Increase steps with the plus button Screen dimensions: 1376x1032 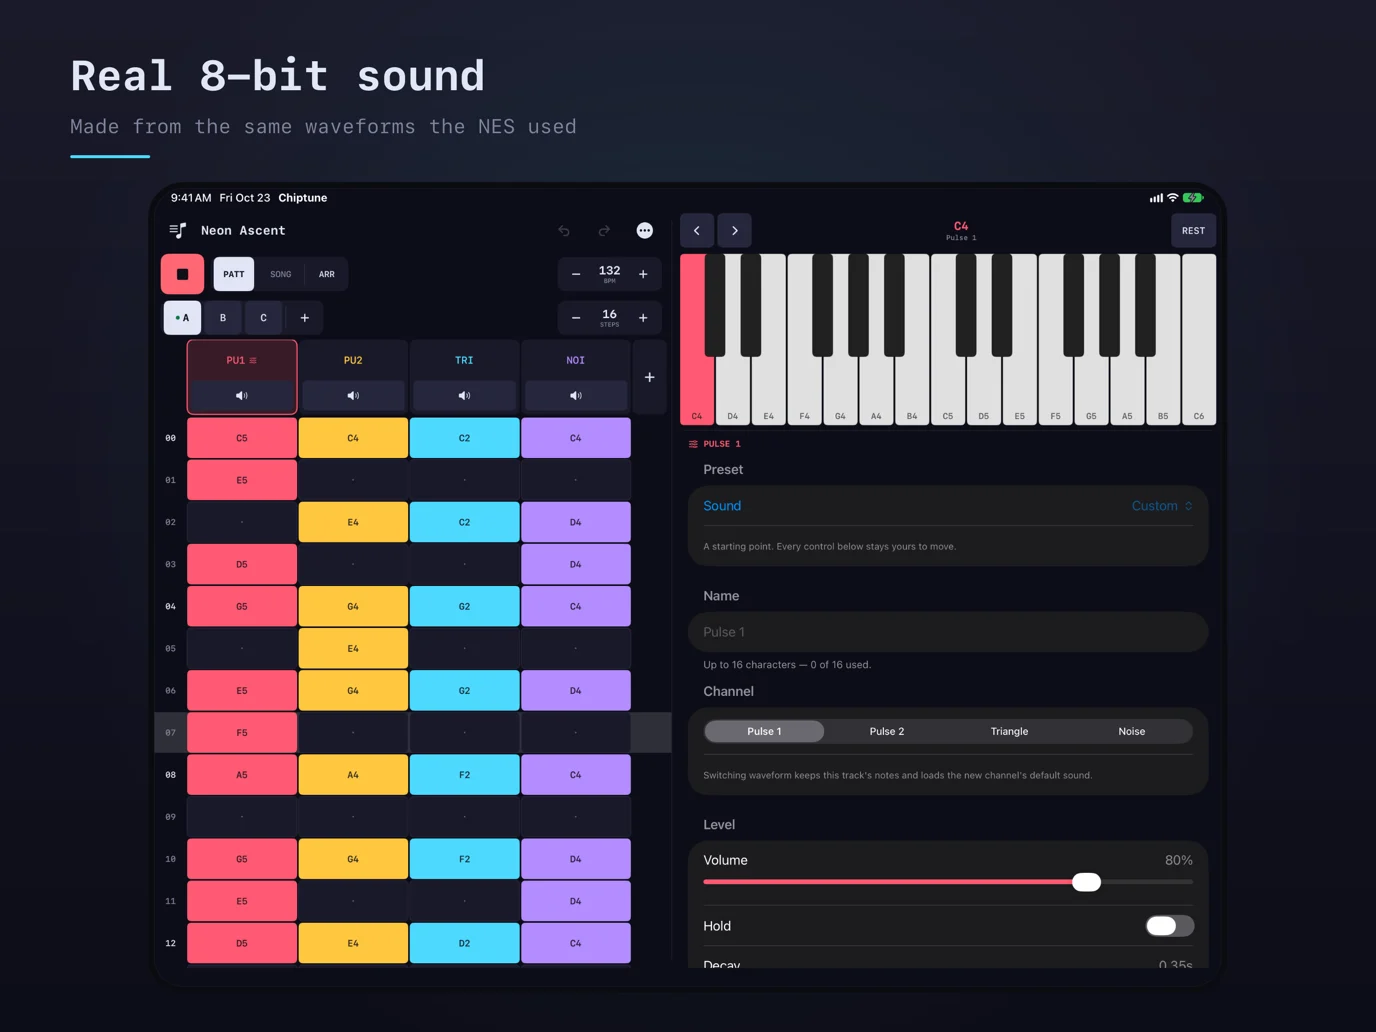[x=643, y=318]
